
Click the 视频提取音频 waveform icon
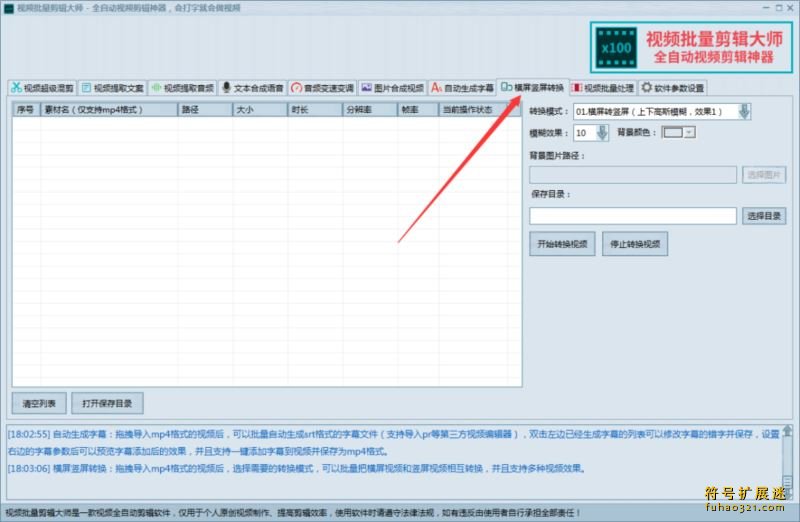pos(157,87)
